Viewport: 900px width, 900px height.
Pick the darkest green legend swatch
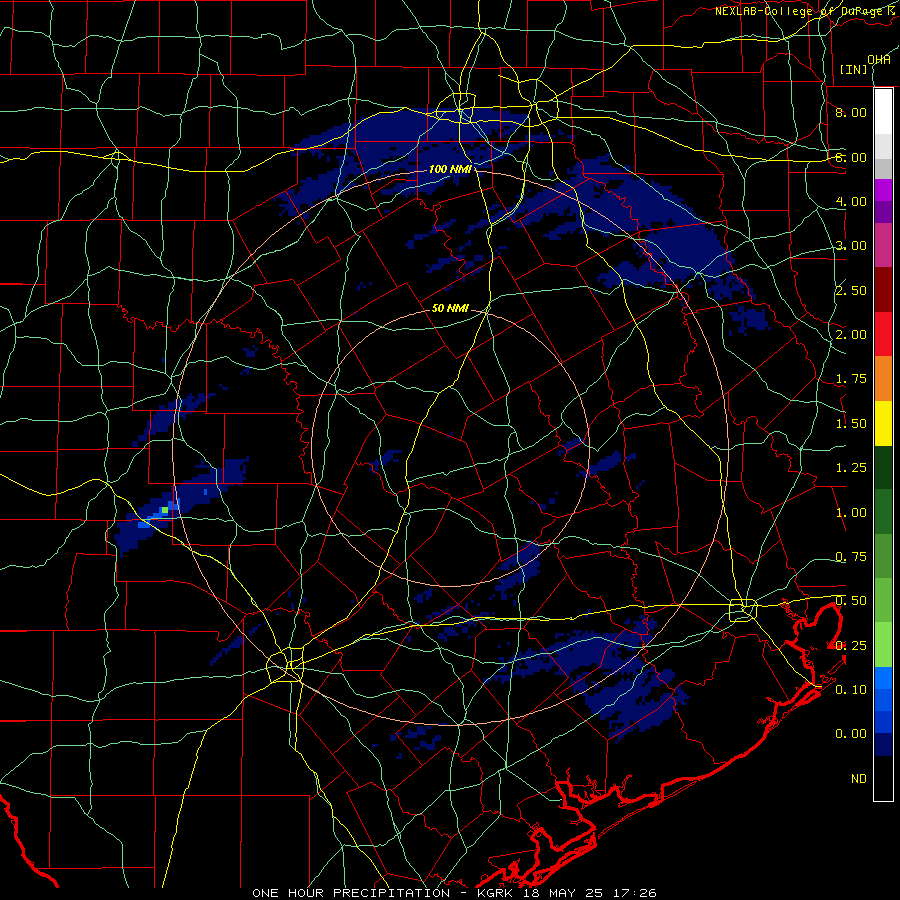pyautogui.click(x=883, y=468)
